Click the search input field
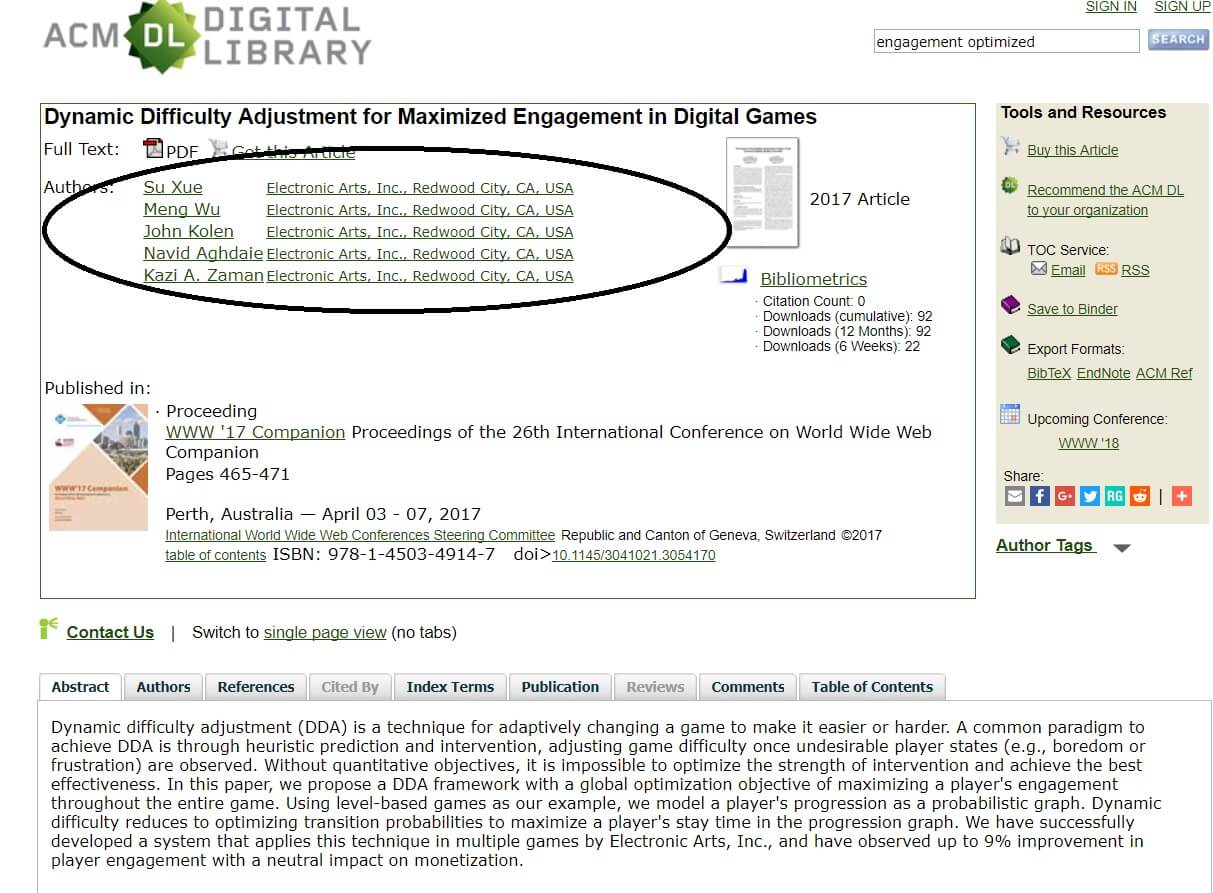This screenshot has width=1213, height=893. click(x=1005, y=41)
